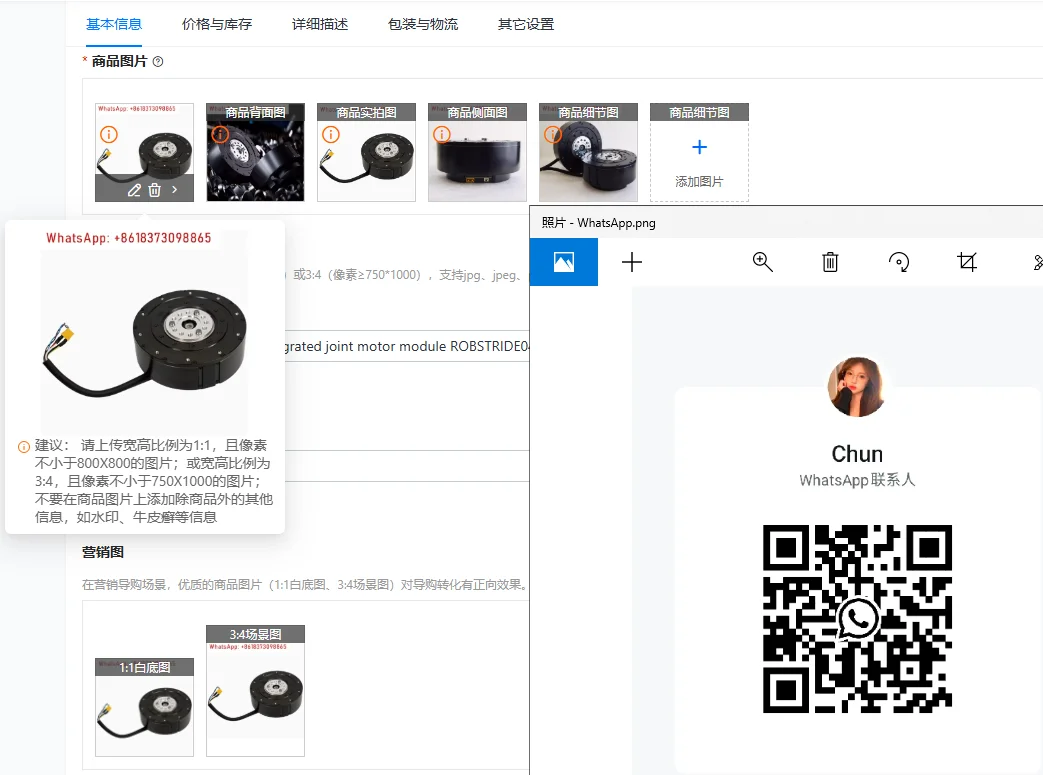
Task: Click the Chun profile avatar in photo
Action: click(857, 387)
